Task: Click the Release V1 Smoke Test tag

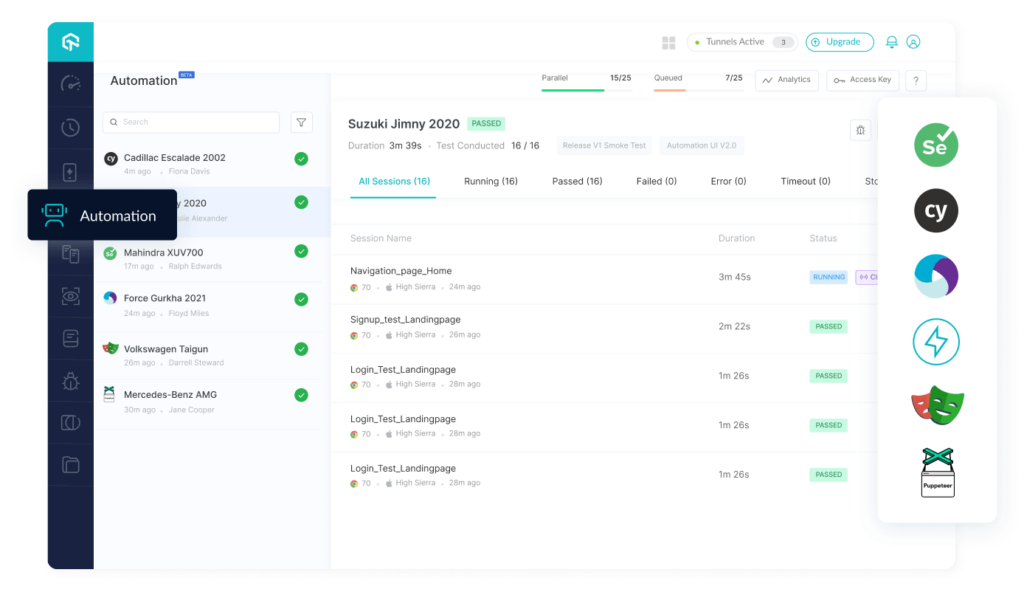Action: click(x=604, y=146)
